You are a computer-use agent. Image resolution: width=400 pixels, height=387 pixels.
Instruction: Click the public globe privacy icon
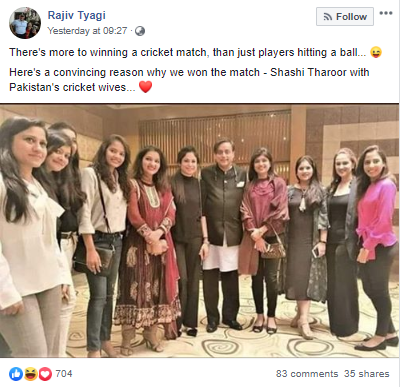[140, 31]
